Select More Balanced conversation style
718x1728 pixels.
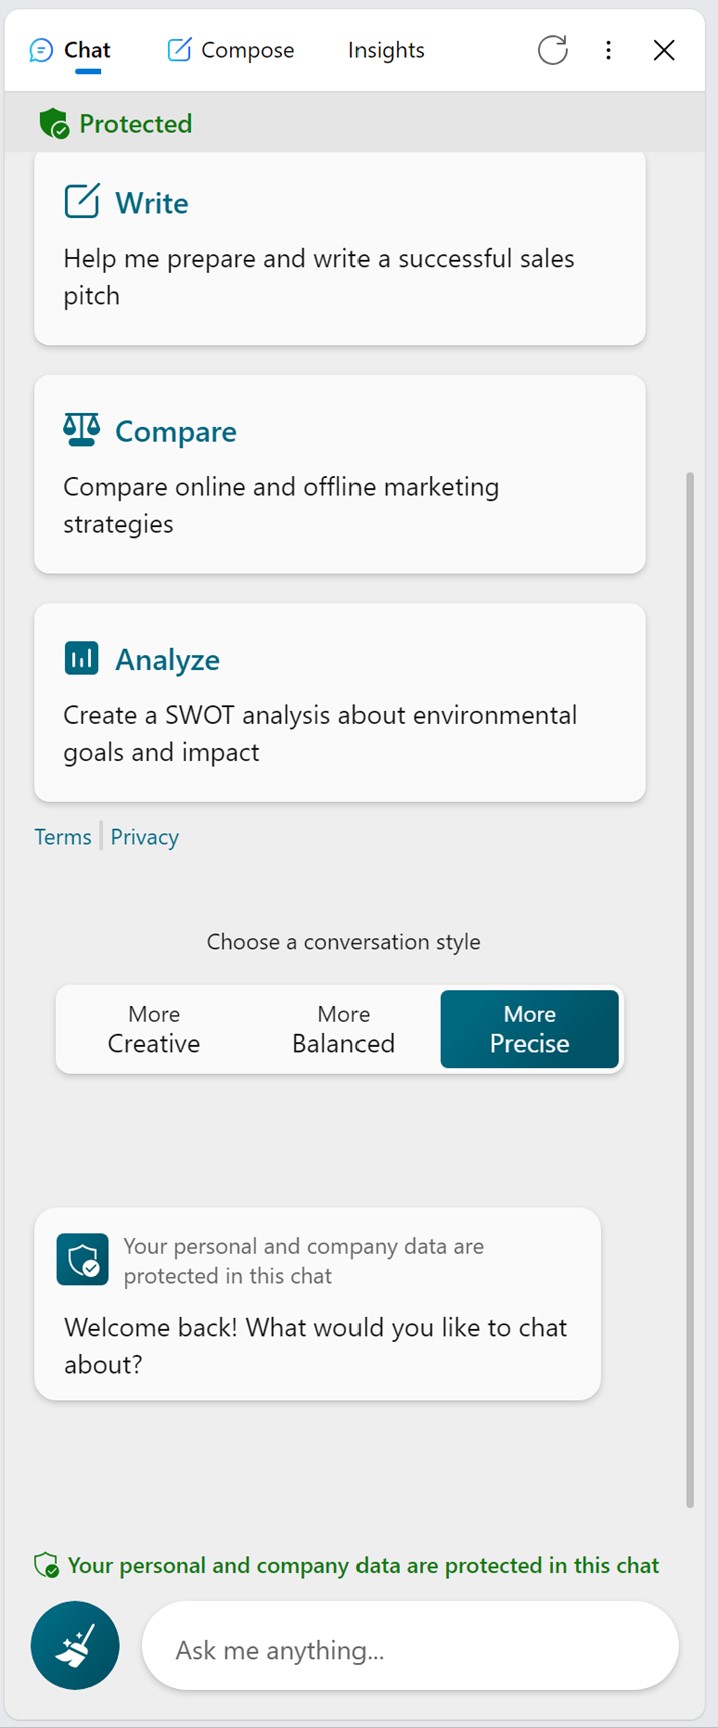click(x=343, y=1029)
